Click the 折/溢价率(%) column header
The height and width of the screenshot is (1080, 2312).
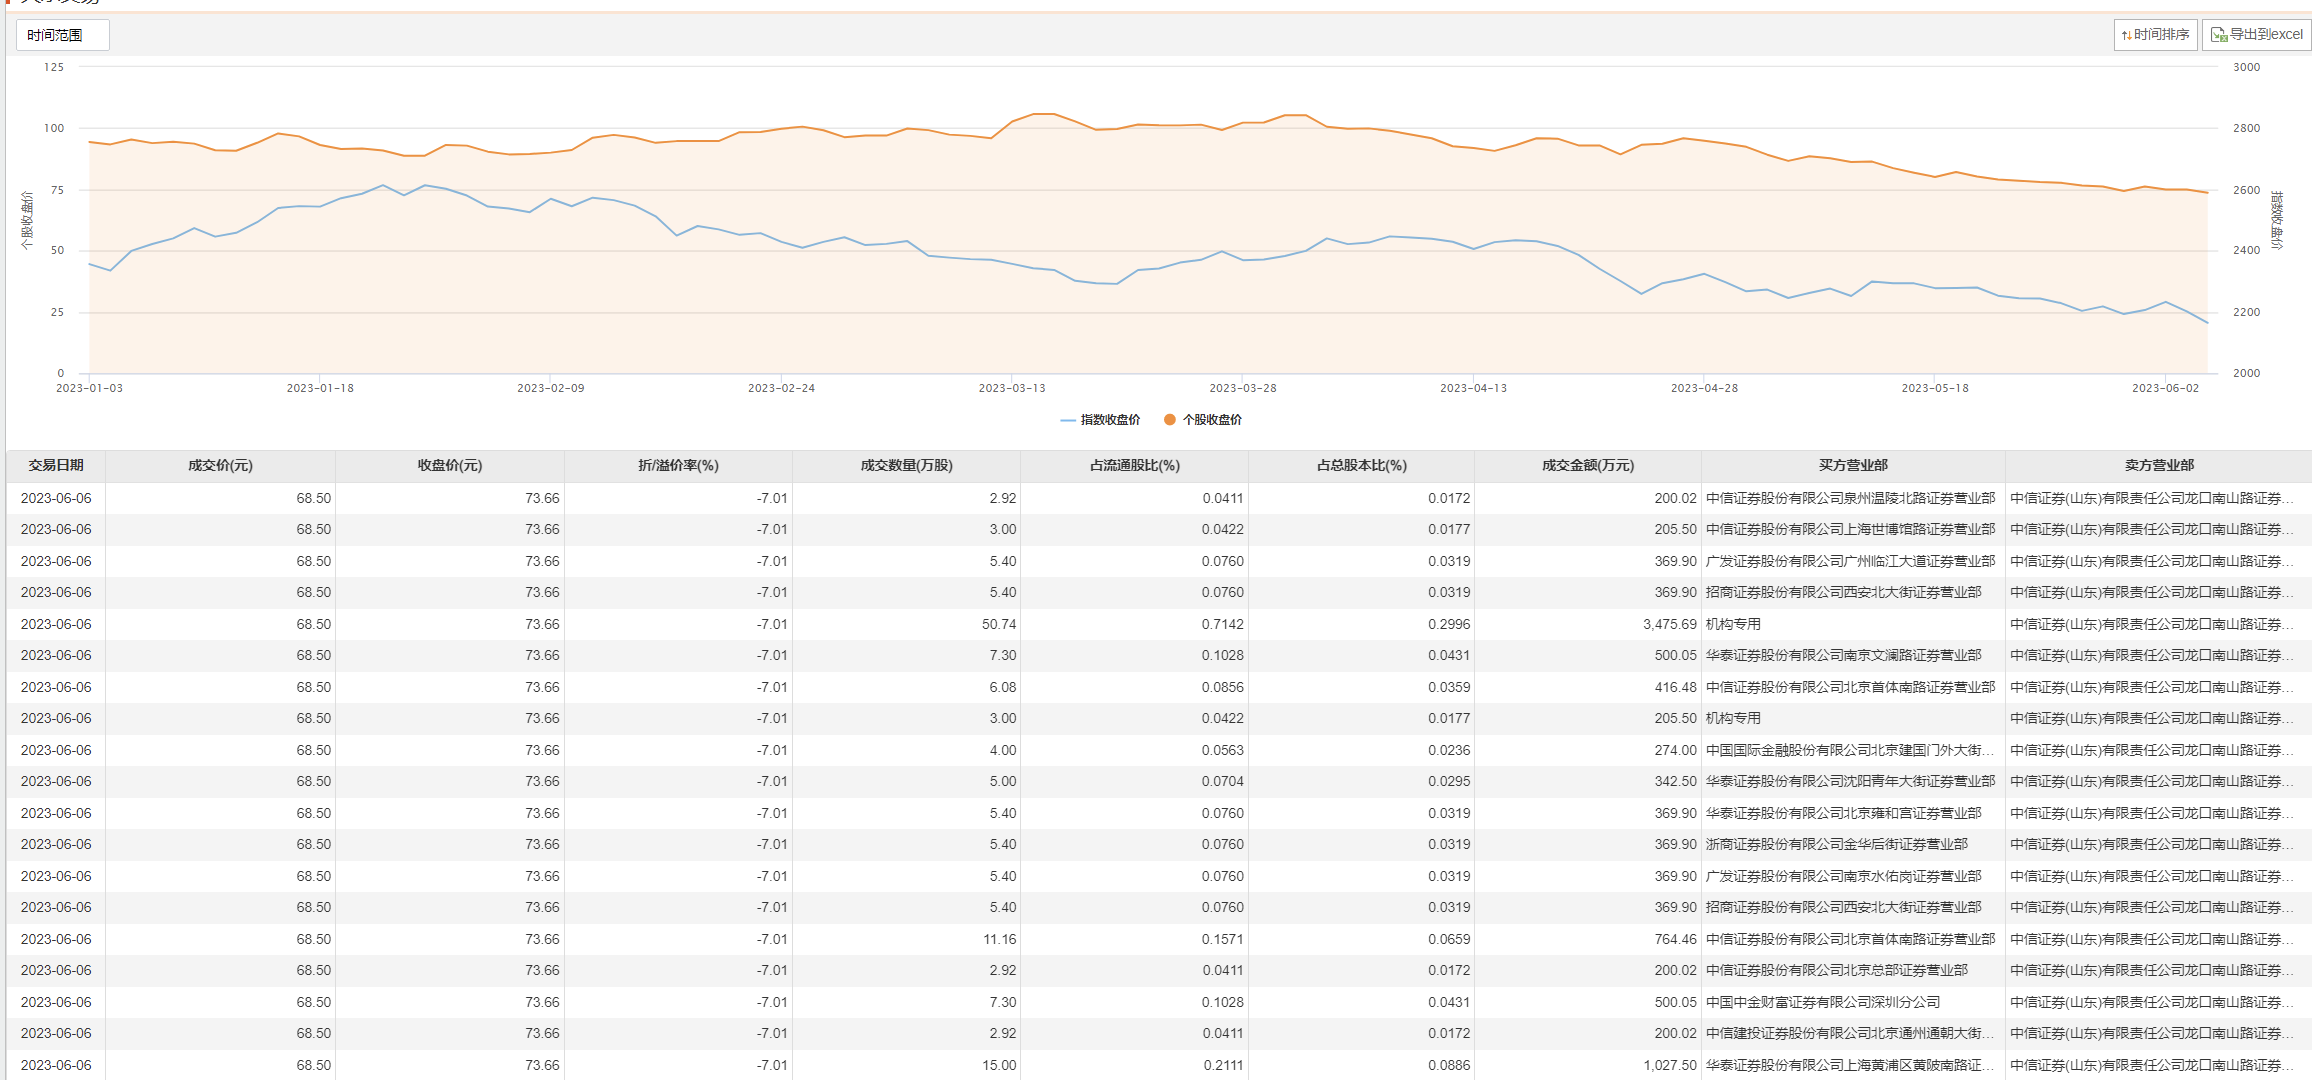(x=678, y=466)
